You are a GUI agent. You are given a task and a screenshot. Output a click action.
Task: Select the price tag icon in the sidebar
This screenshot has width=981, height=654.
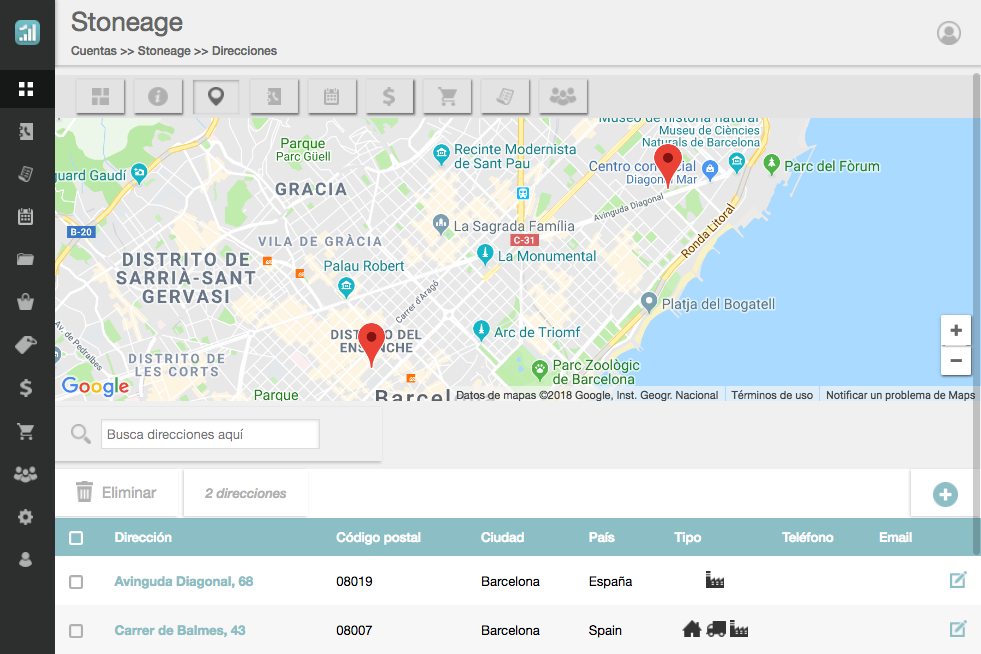click(x=26, y=345)
